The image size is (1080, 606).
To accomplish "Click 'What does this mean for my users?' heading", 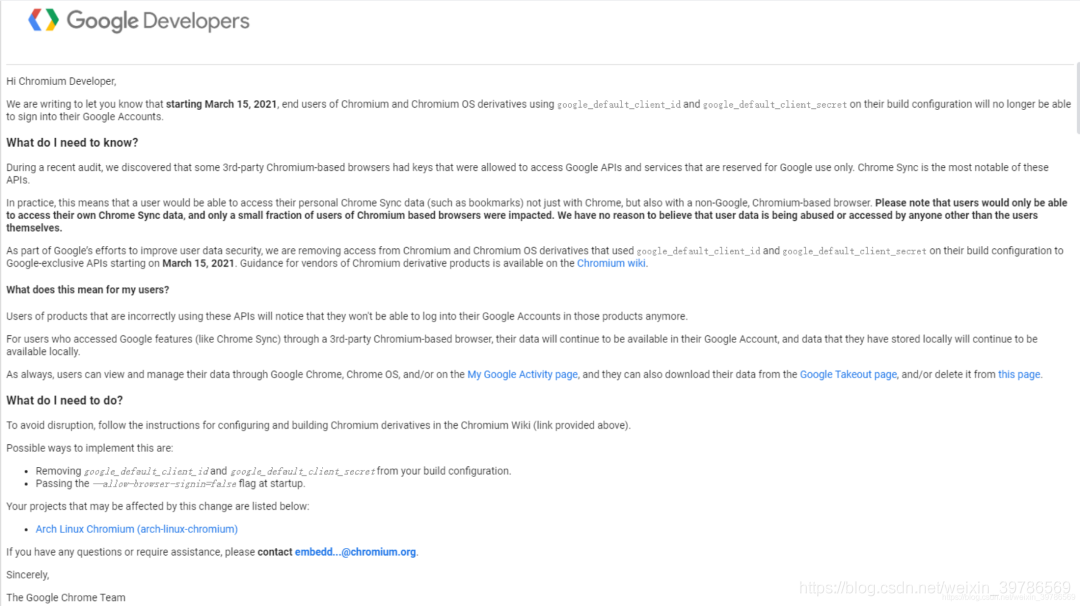I will tap(87, 290).
